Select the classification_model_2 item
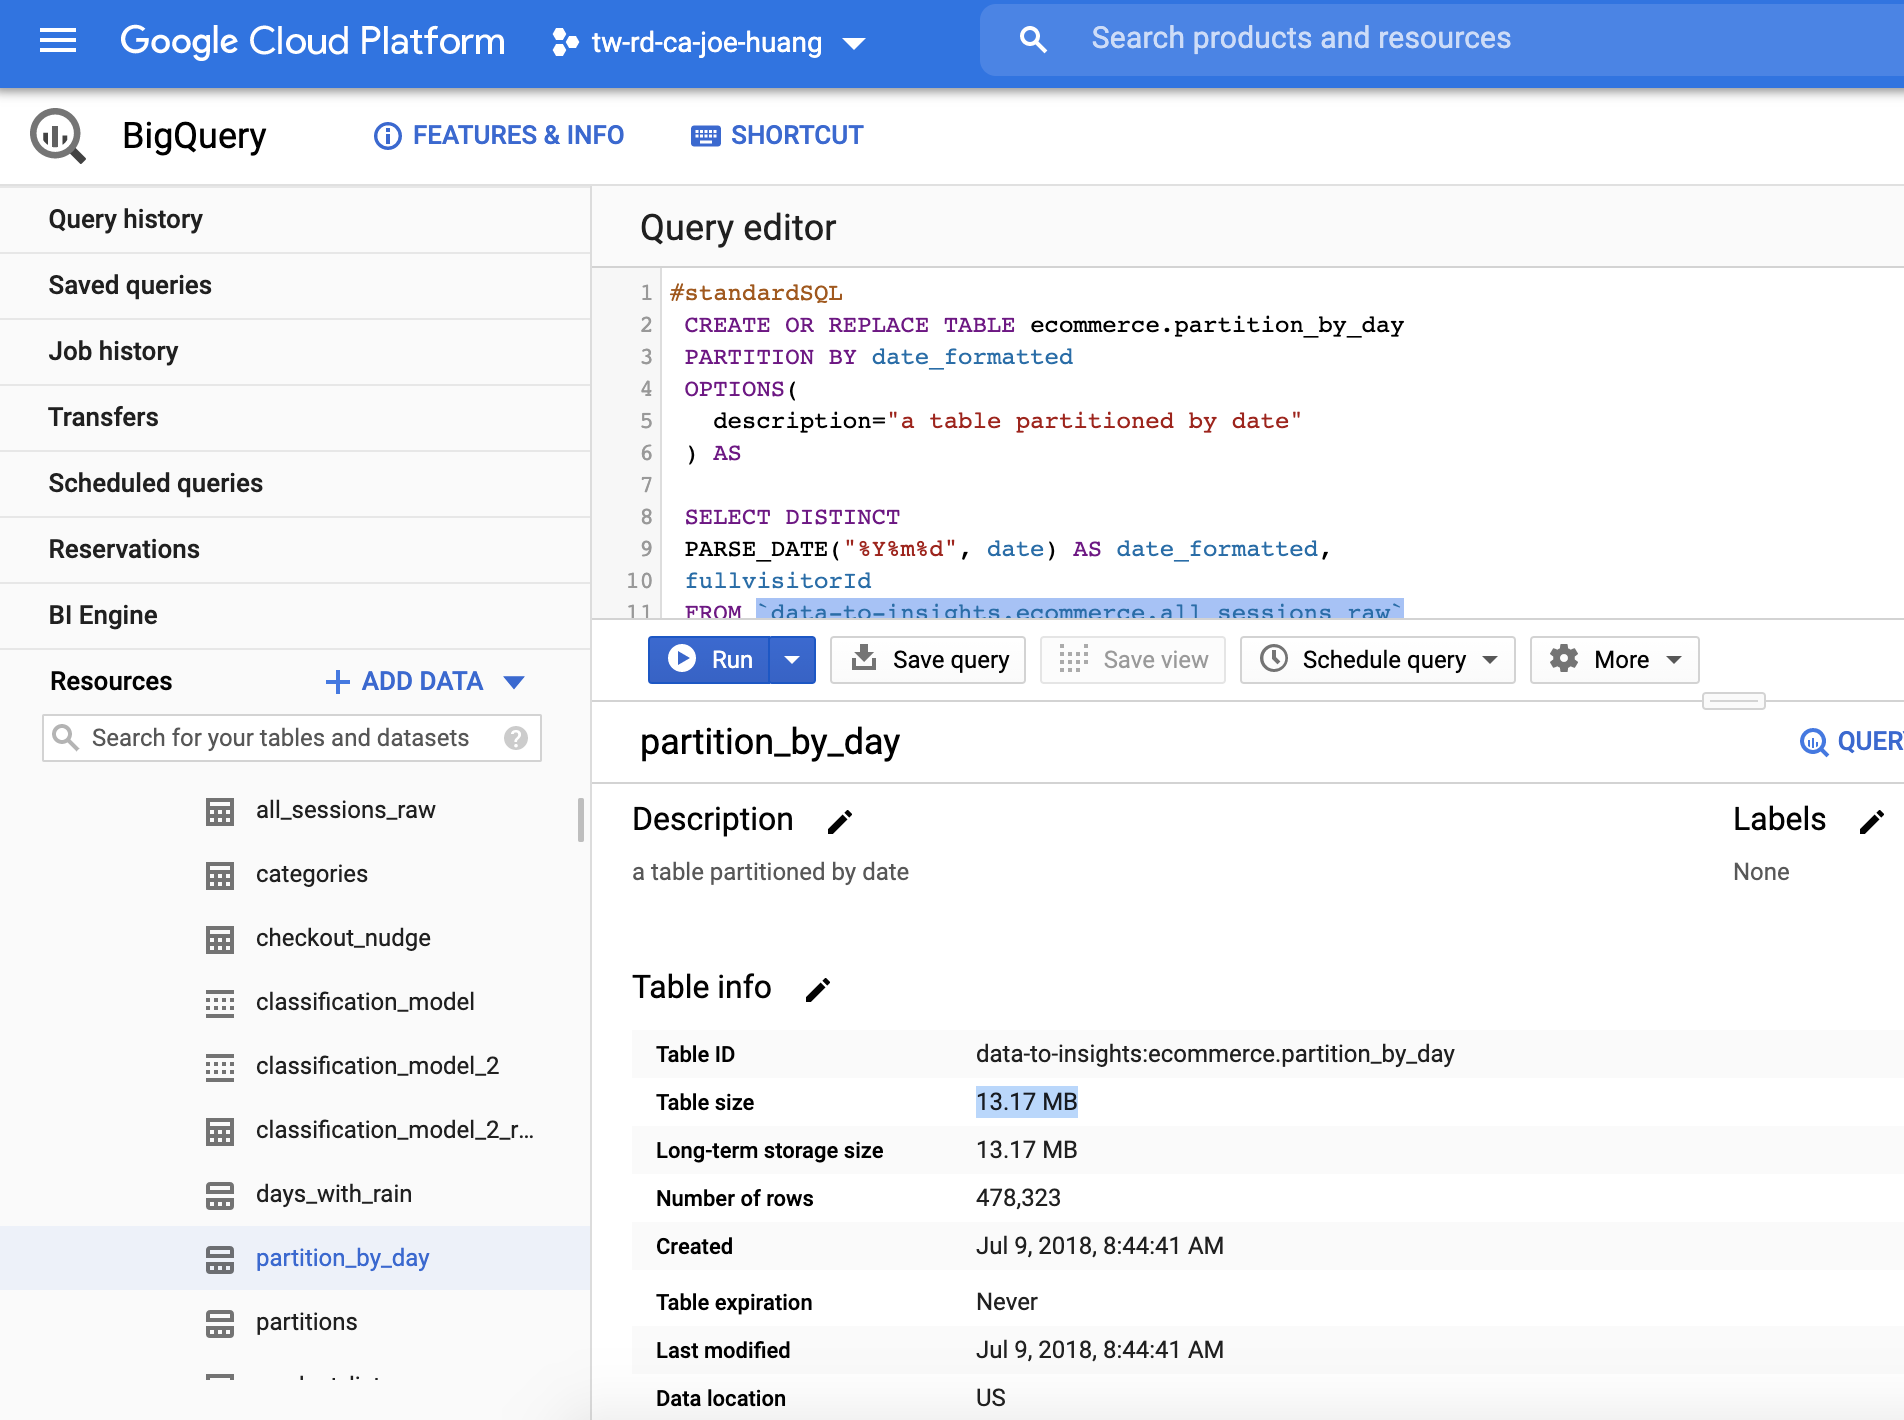The width and height of the screenshot is (1904, 1420). [x=377, y=1066]
